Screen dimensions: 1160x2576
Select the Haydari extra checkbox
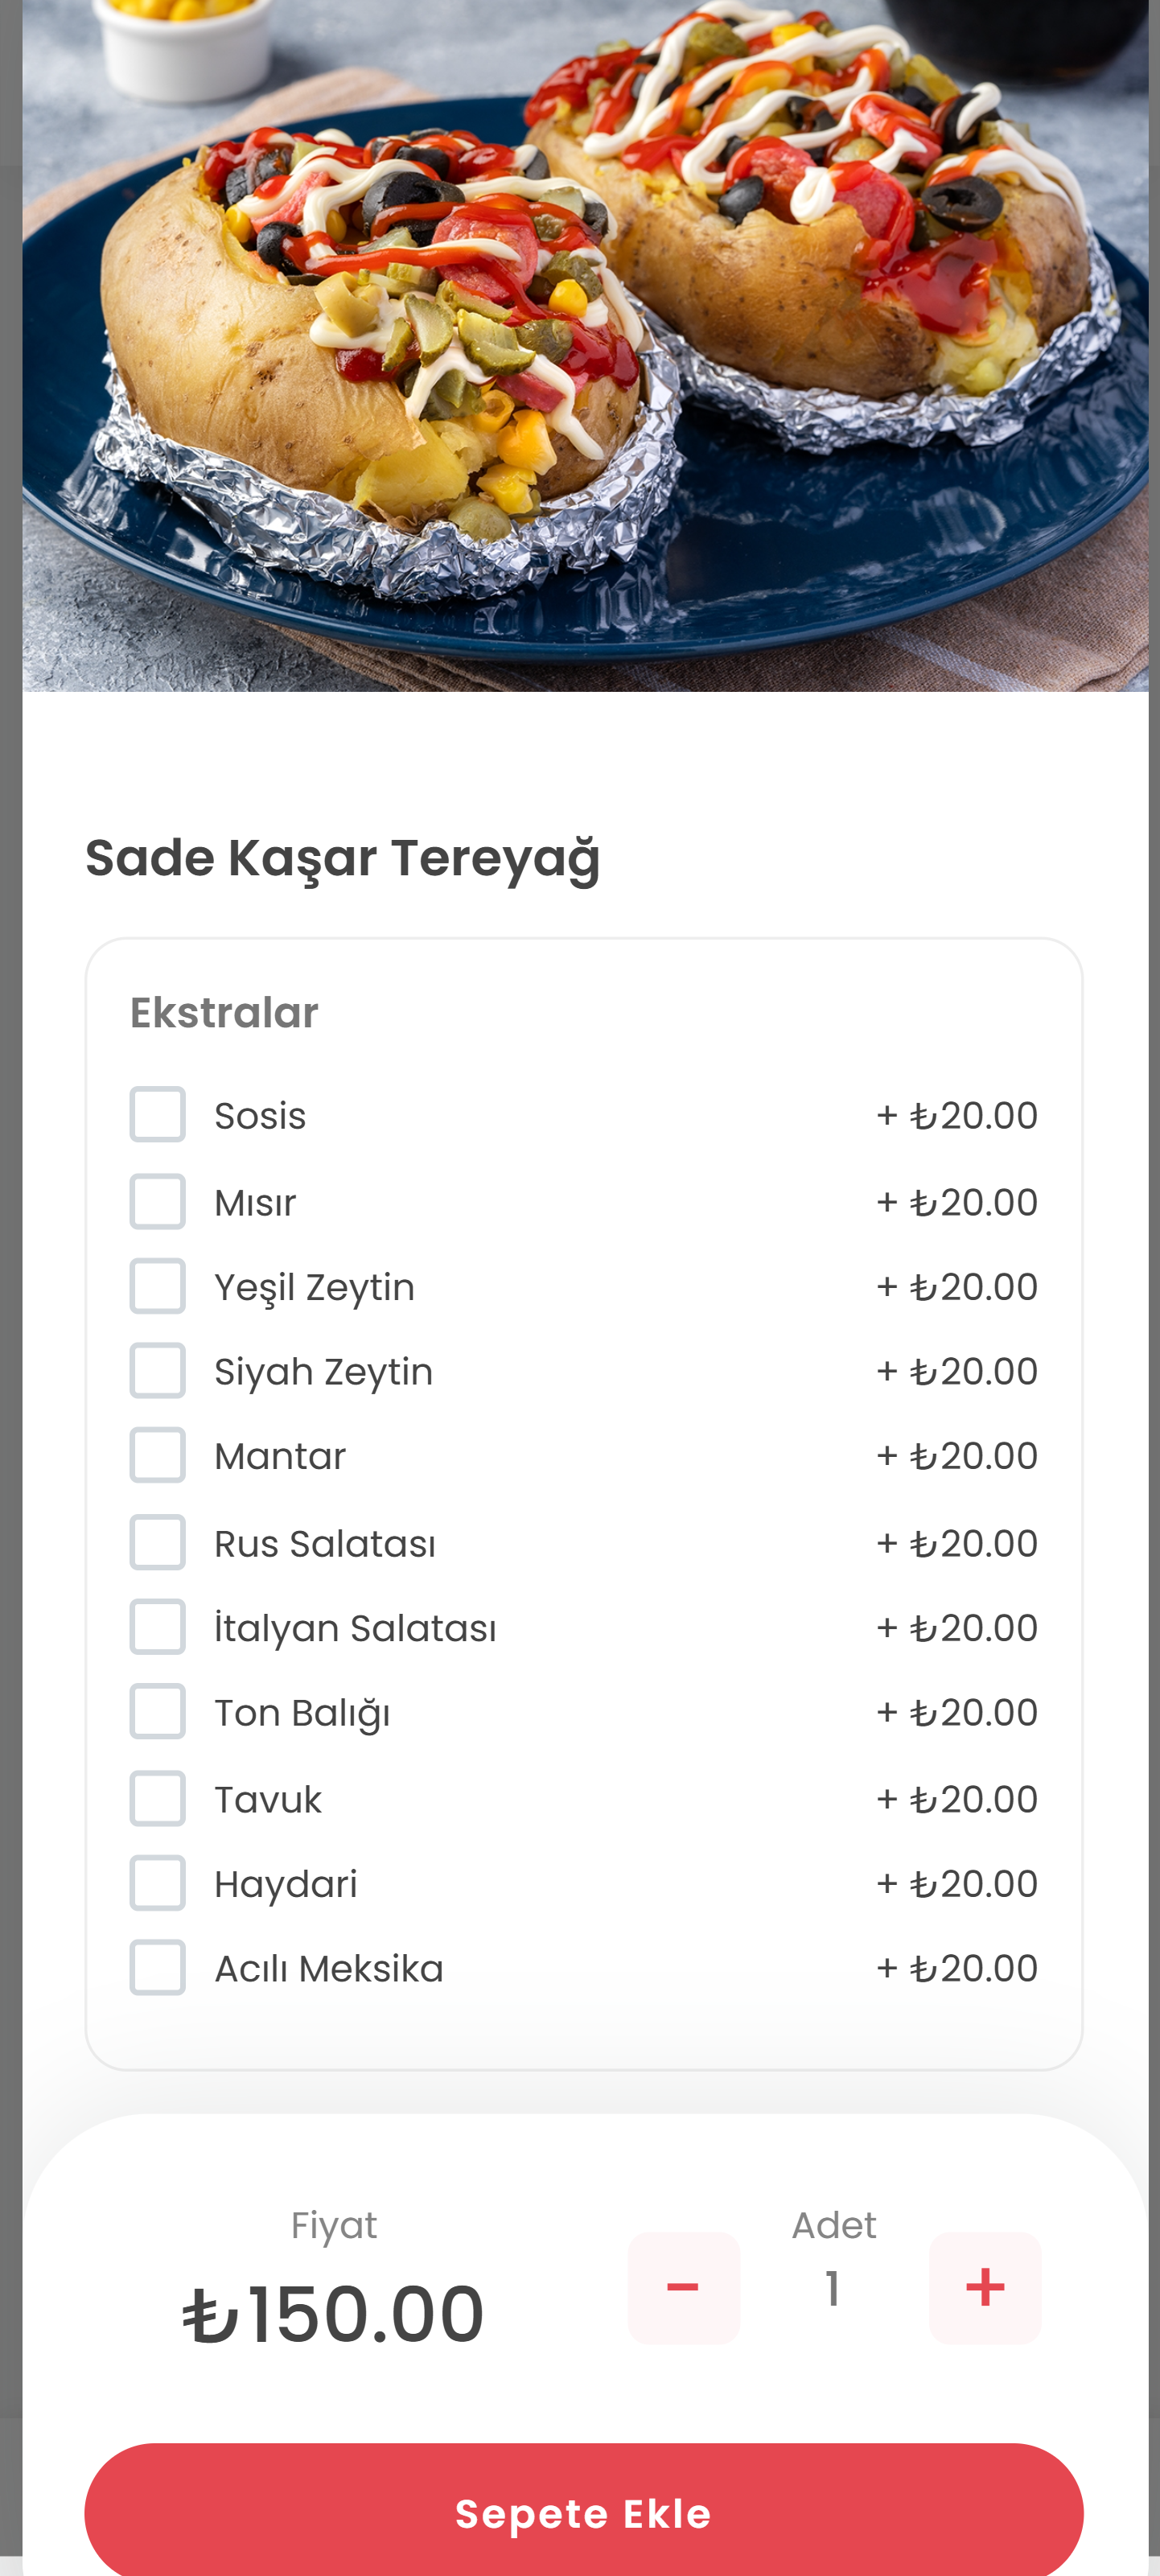[x=157, y=1883]
